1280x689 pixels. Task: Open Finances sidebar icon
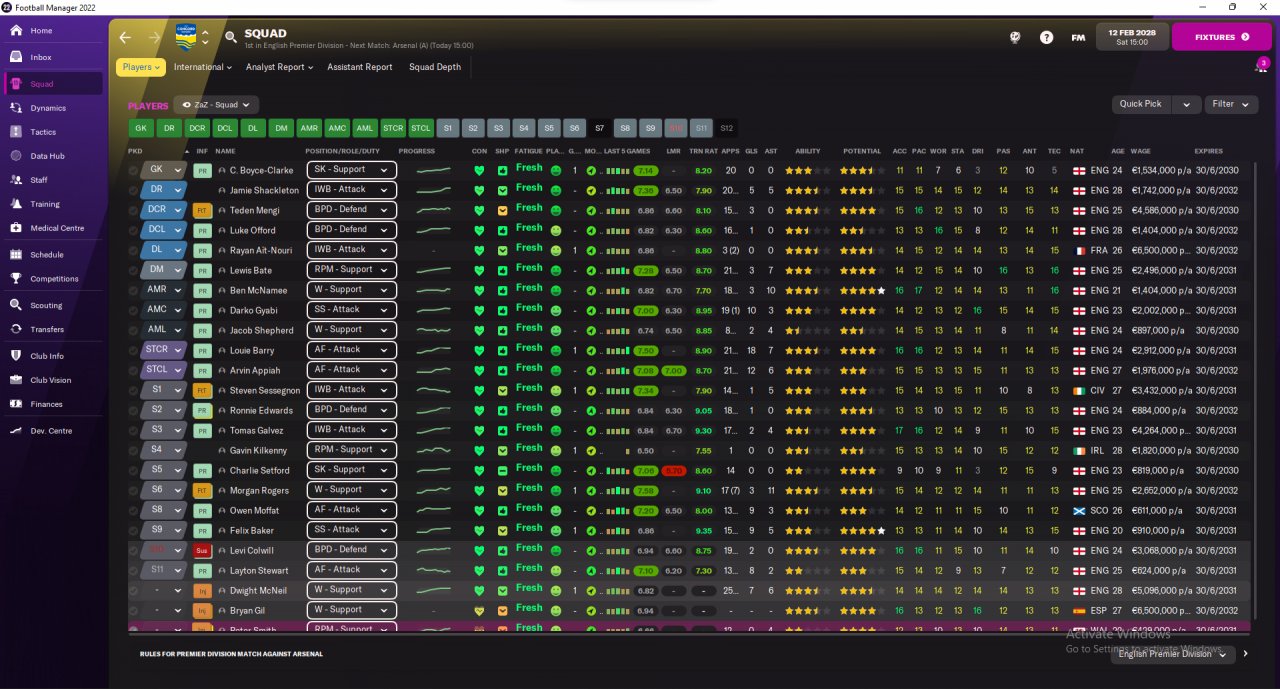pos(16,404)
